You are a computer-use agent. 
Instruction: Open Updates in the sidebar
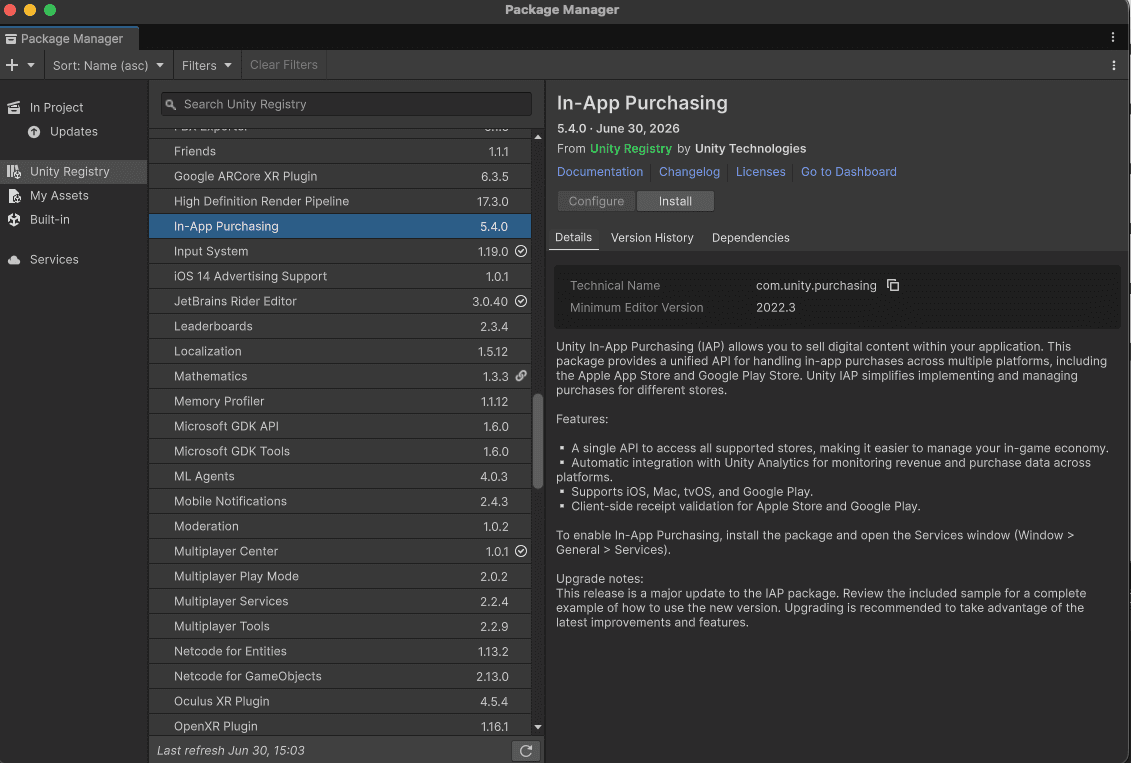coord(74,132)
